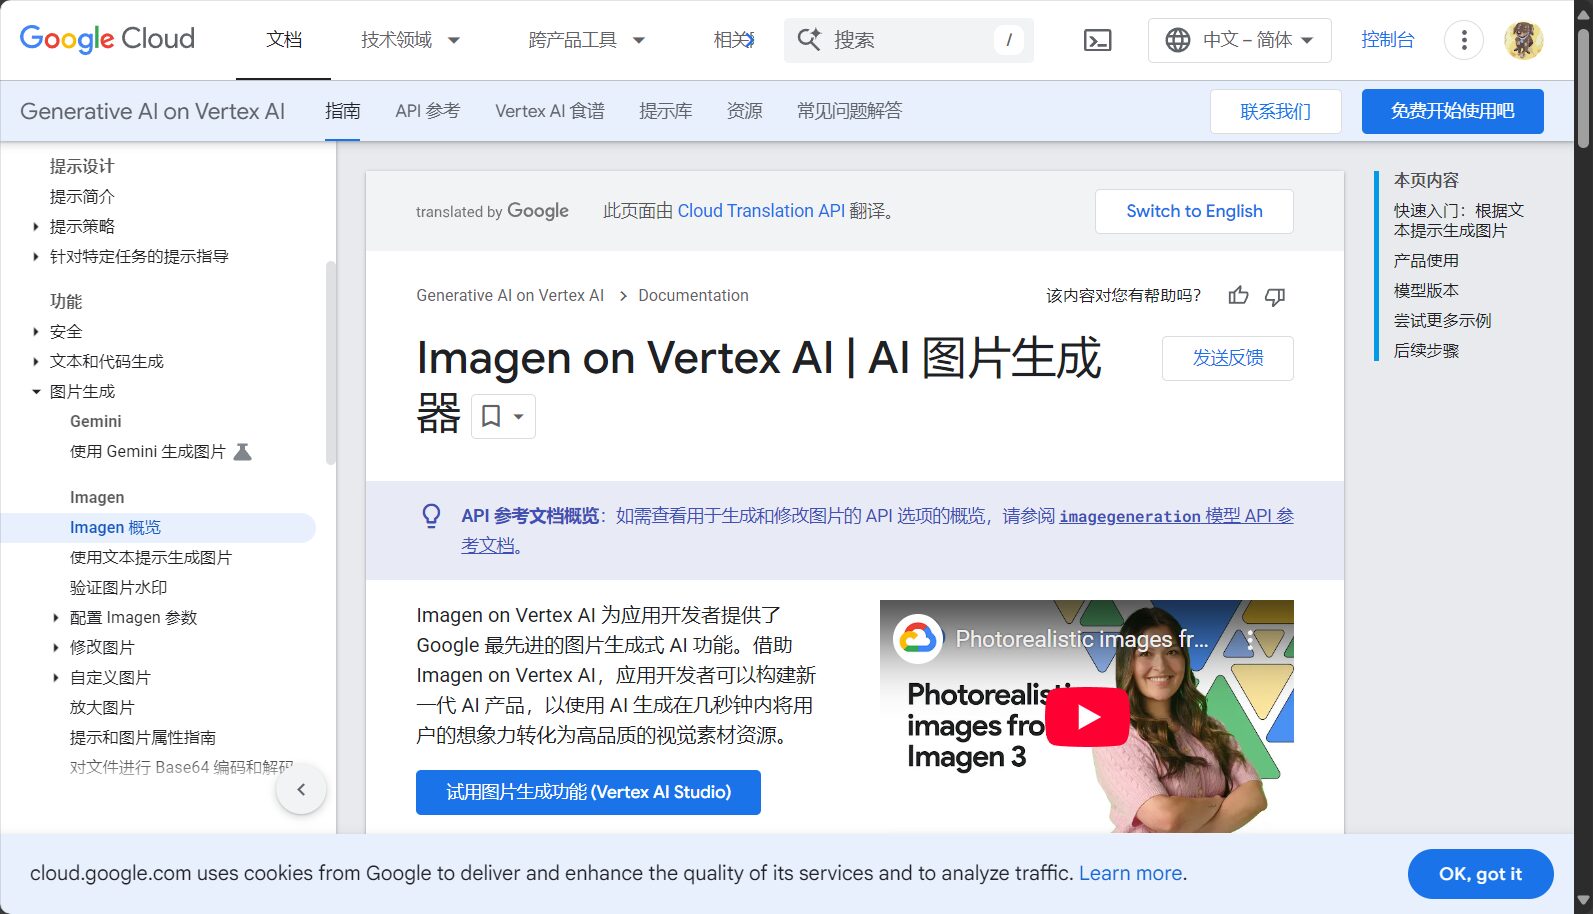This screenshot has height=914, width=1593.
Task: Open the 资源 tab
Action: (745, 111)
